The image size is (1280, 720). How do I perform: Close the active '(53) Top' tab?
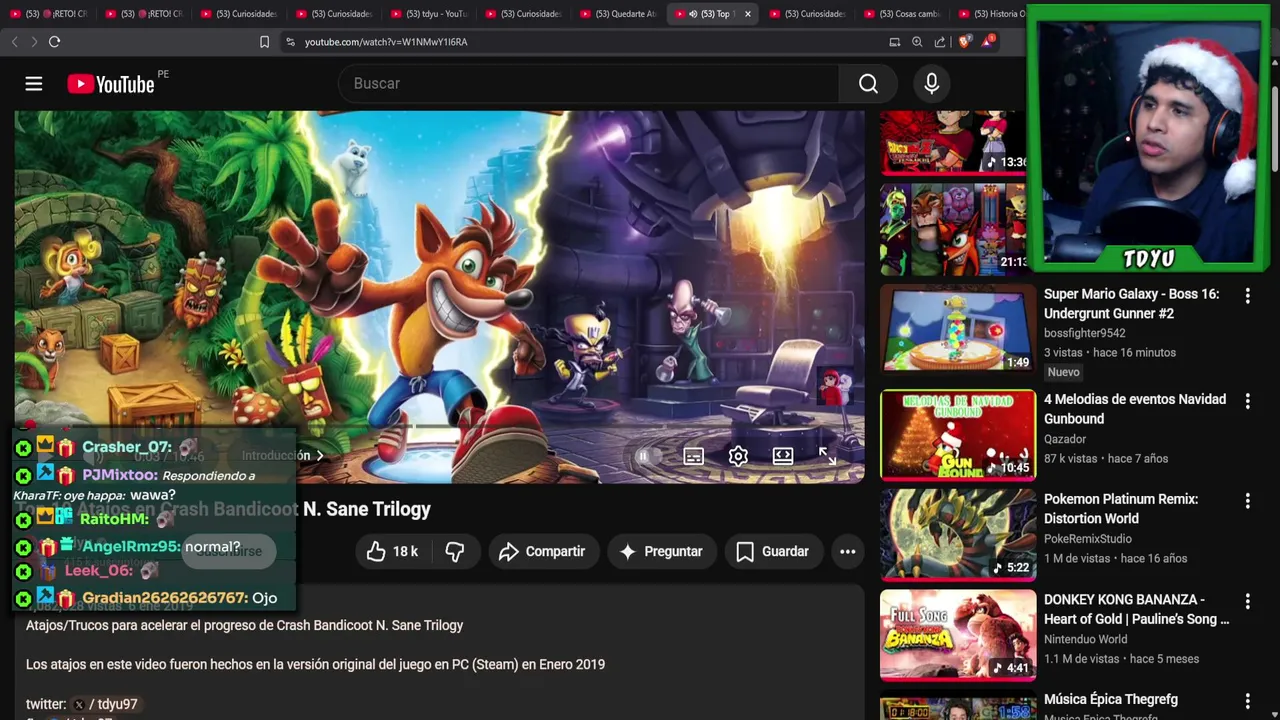click(747, 14)
